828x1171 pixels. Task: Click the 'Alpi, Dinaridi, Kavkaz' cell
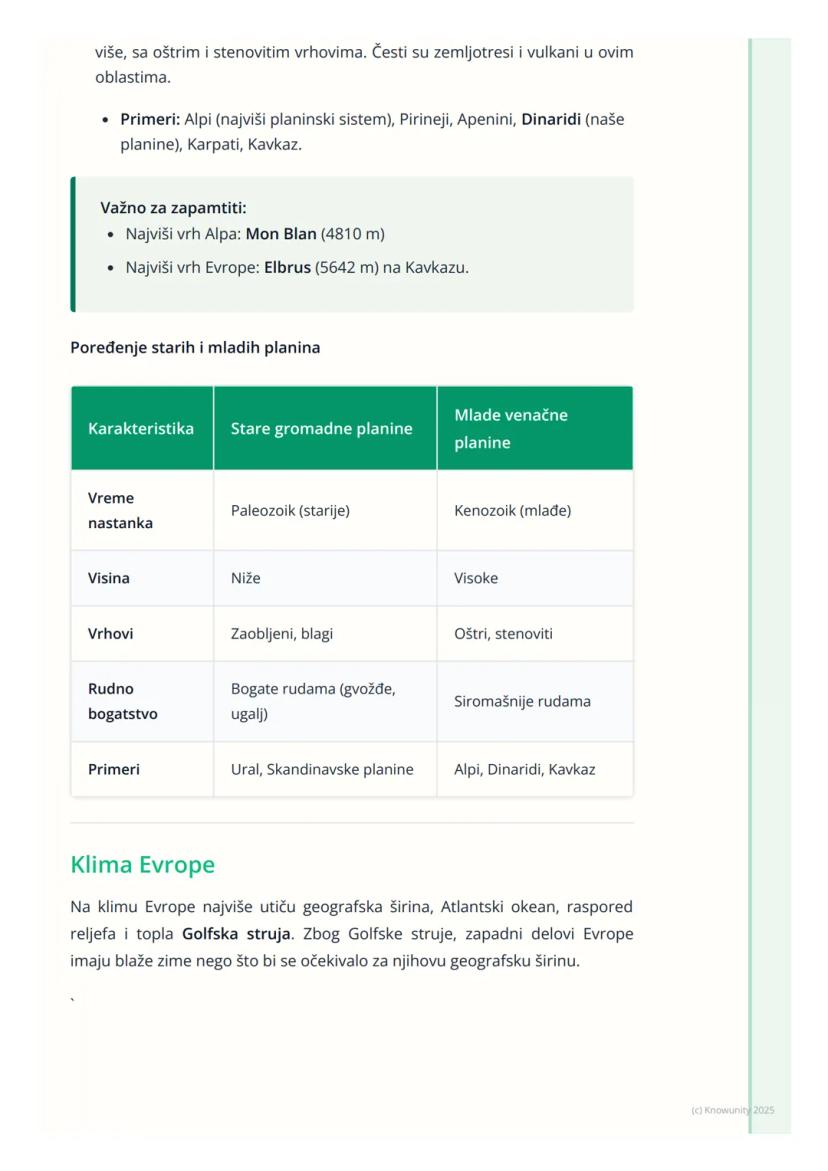tap(524, 769)
